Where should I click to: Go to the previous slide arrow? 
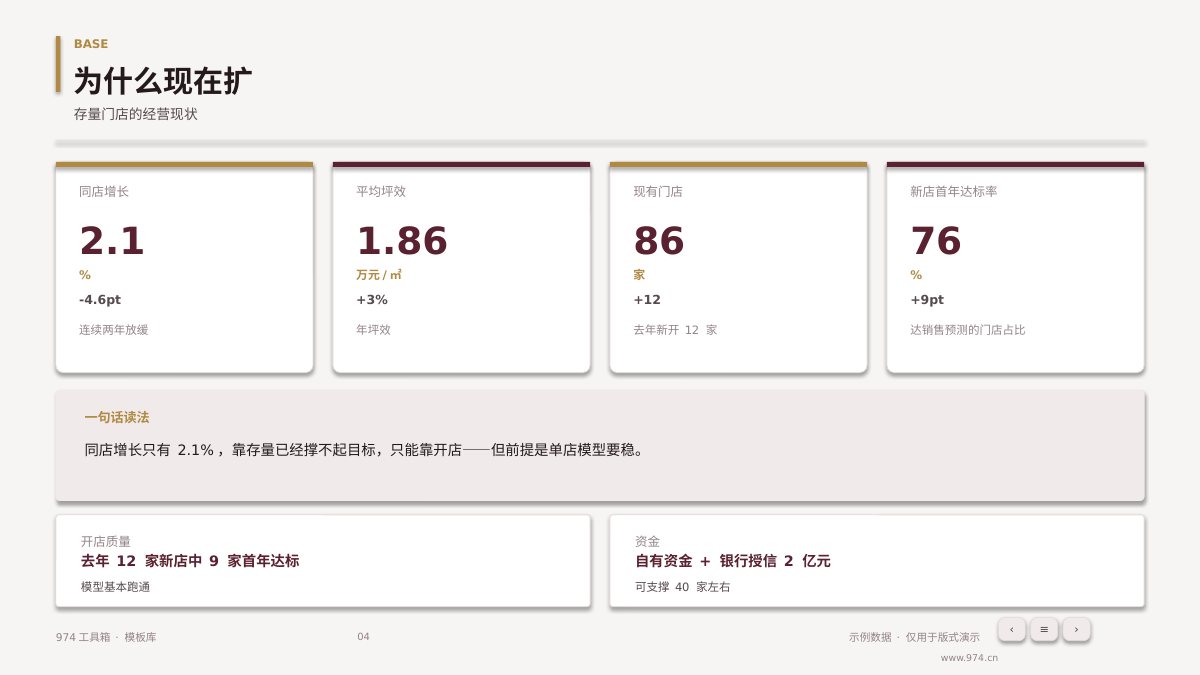1012,629
